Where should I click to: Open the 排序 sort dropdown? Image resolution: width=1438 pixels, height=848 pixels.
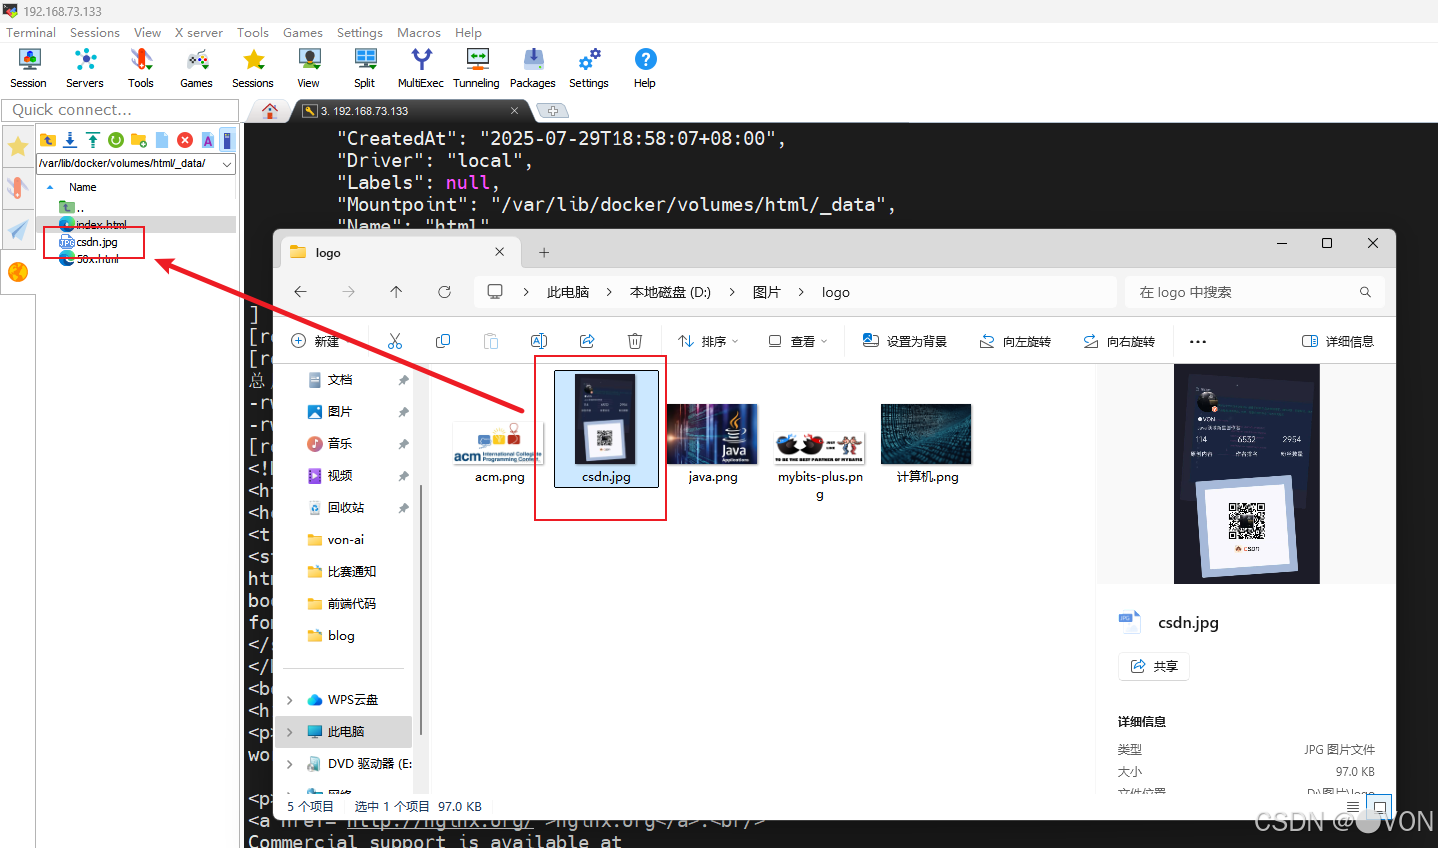pyautogui.click(x=708, y=341)
